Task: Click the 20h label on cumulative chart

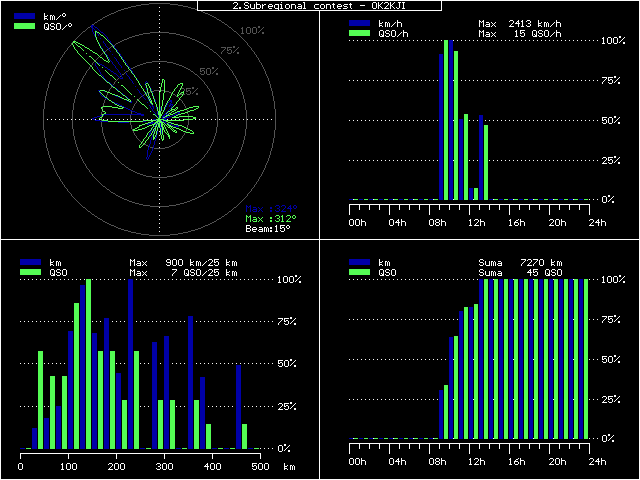Action: coord(557,462)
